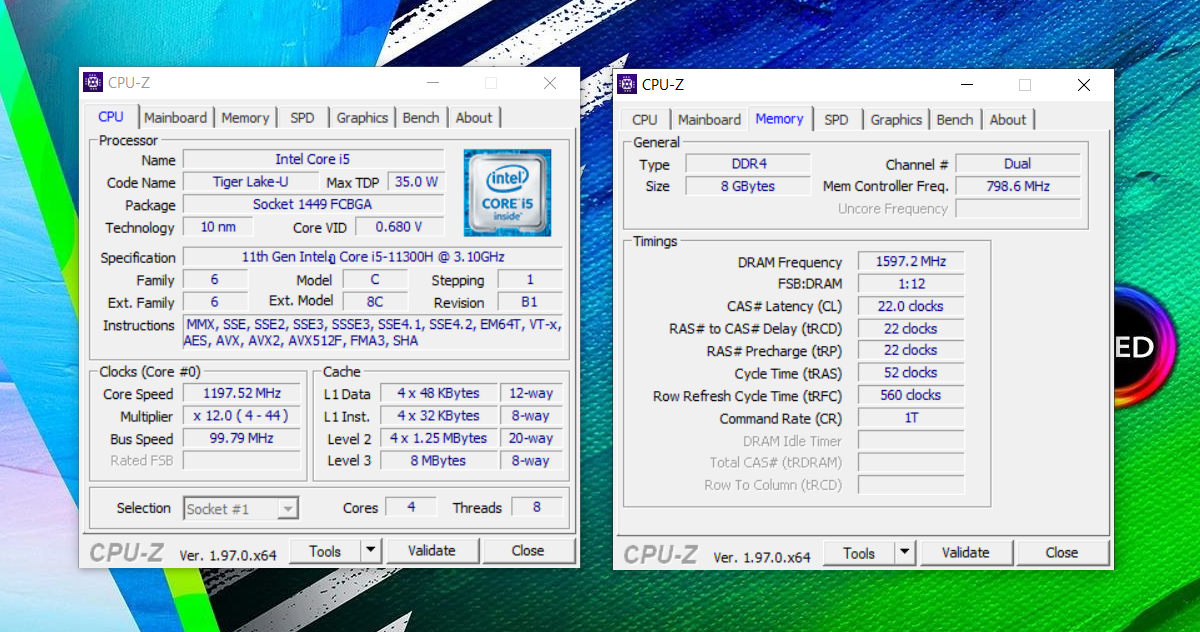Minimize the left CPU-Z window
1200x632 pixels.
point(433,83)
